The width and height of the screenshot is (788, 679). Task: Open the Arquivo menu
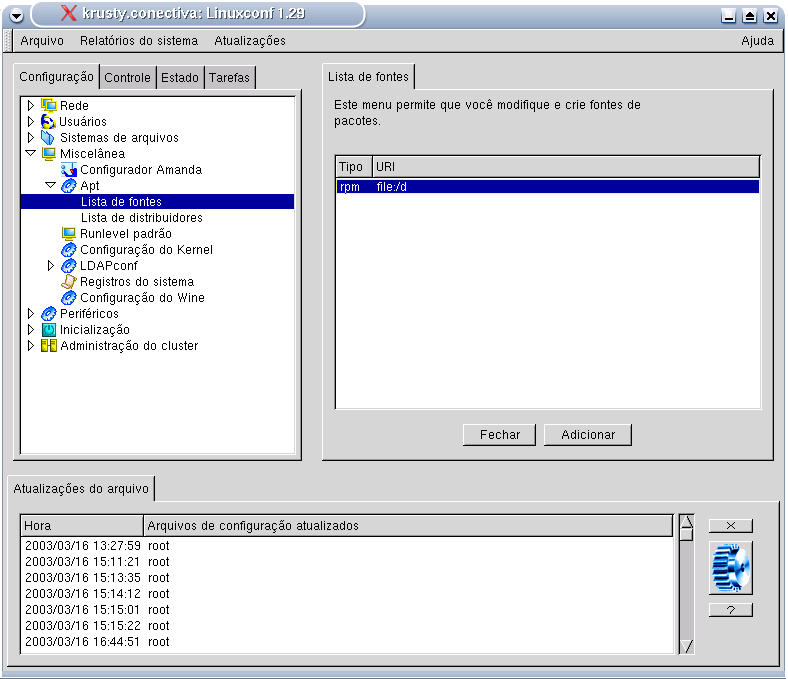42,41
